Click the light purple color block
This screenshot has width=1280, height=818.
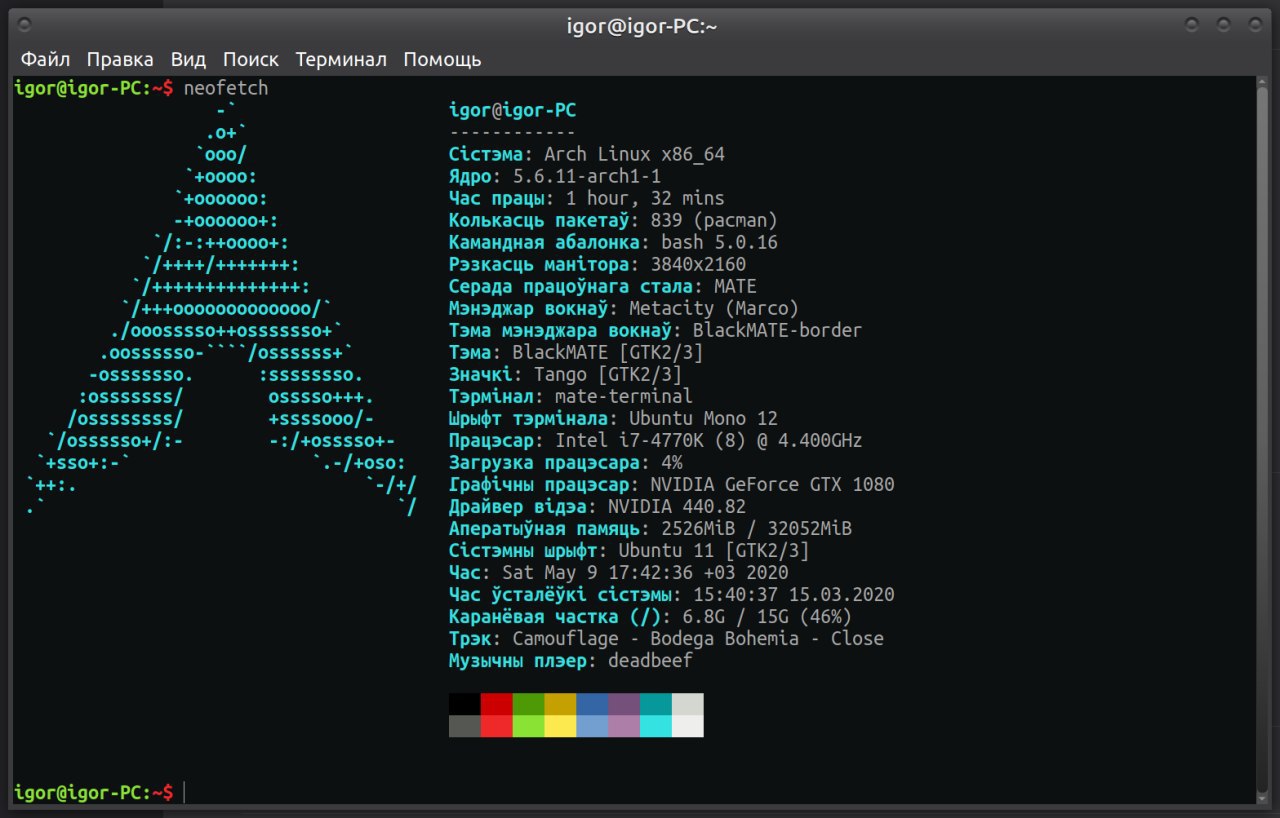tap(624, 726)
